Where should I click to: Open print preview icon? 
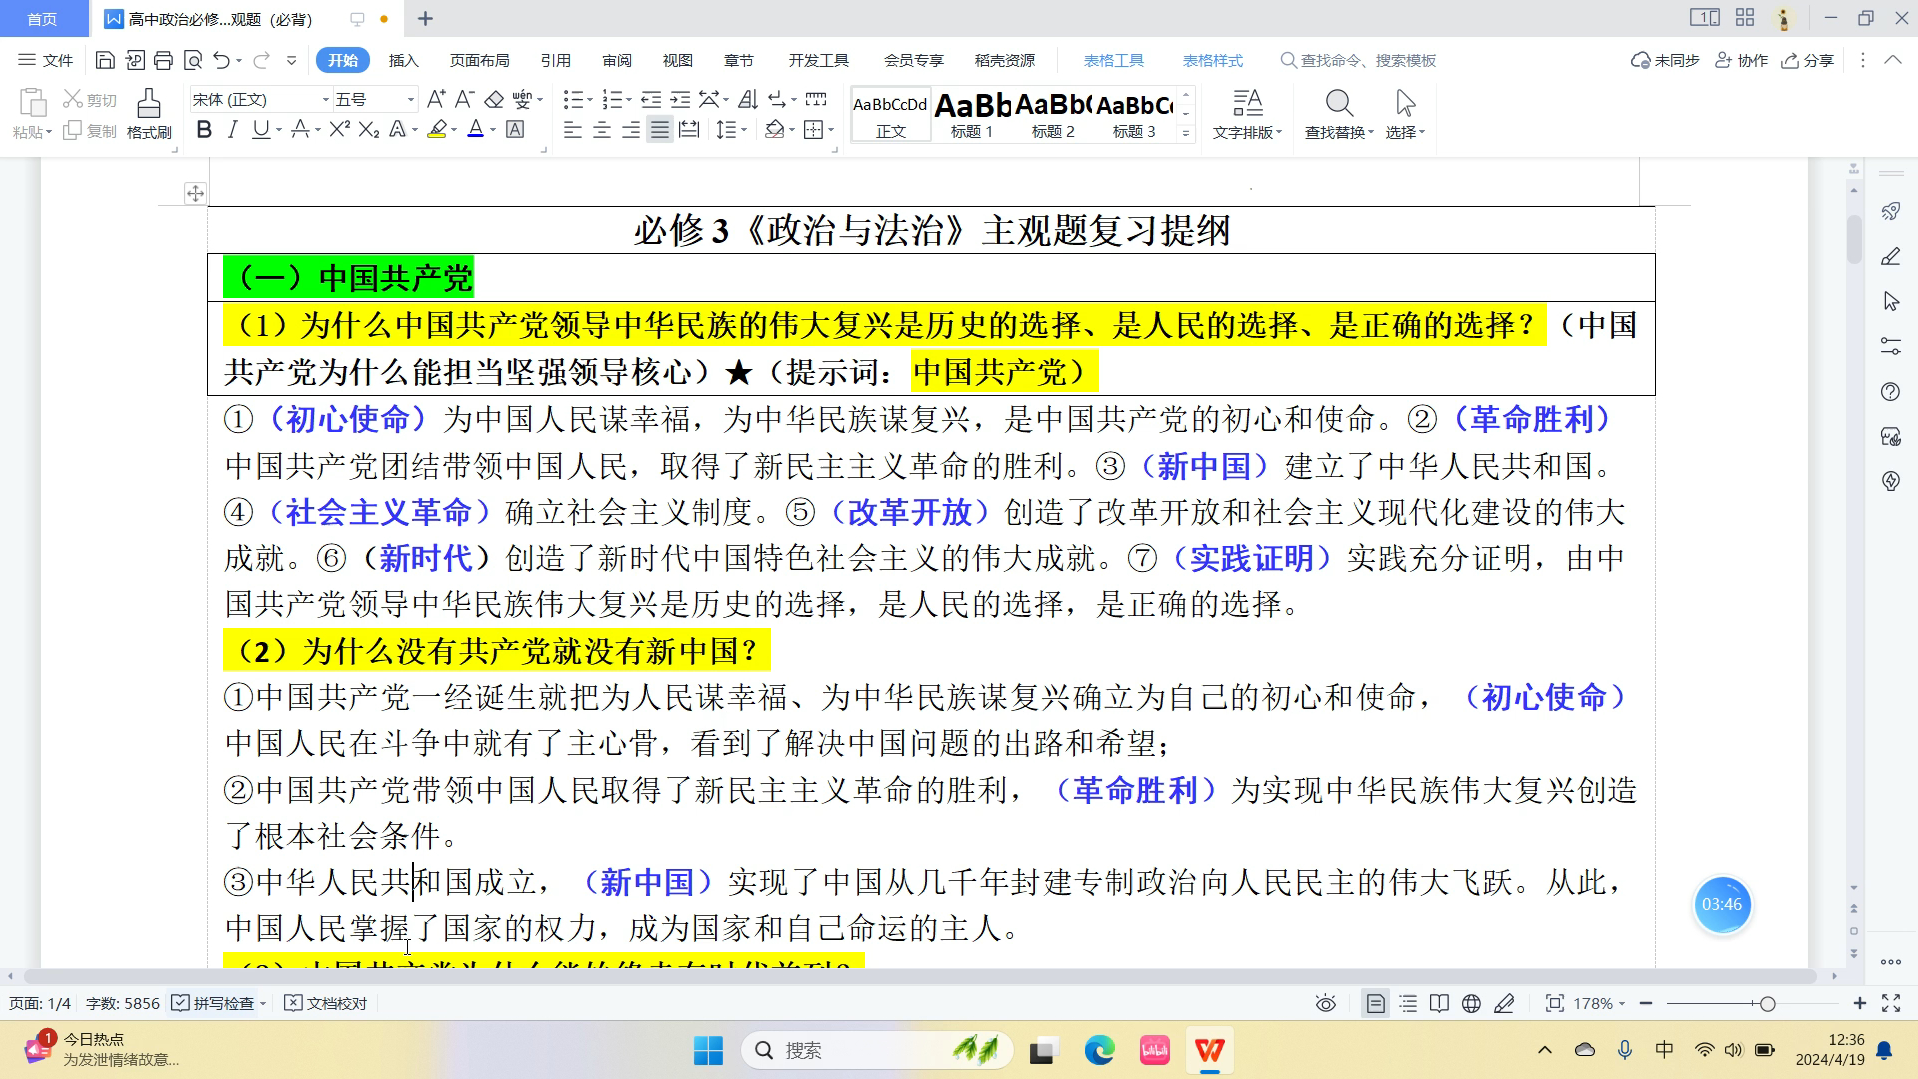pos(193,60)
